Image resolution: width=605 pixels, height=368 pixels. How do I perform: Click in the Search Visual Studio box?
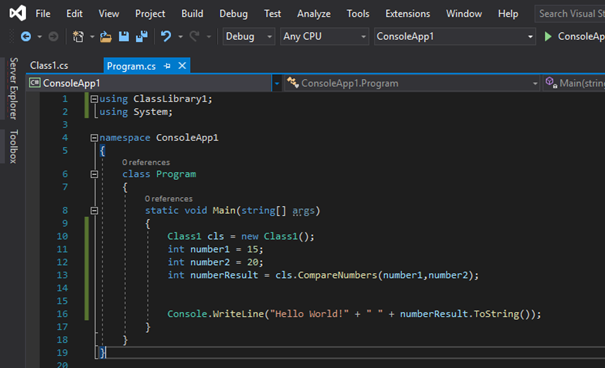tap(570, 14)
